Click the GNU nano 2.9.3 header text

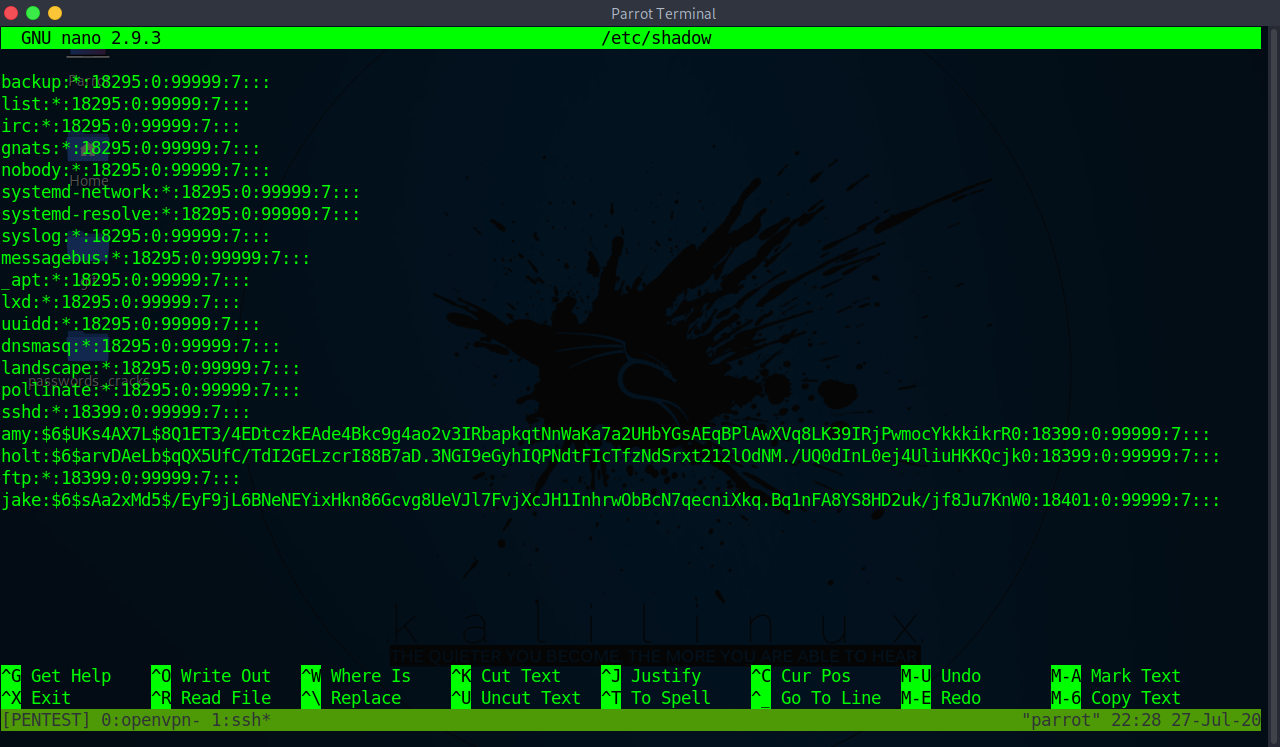coord(91,38)
